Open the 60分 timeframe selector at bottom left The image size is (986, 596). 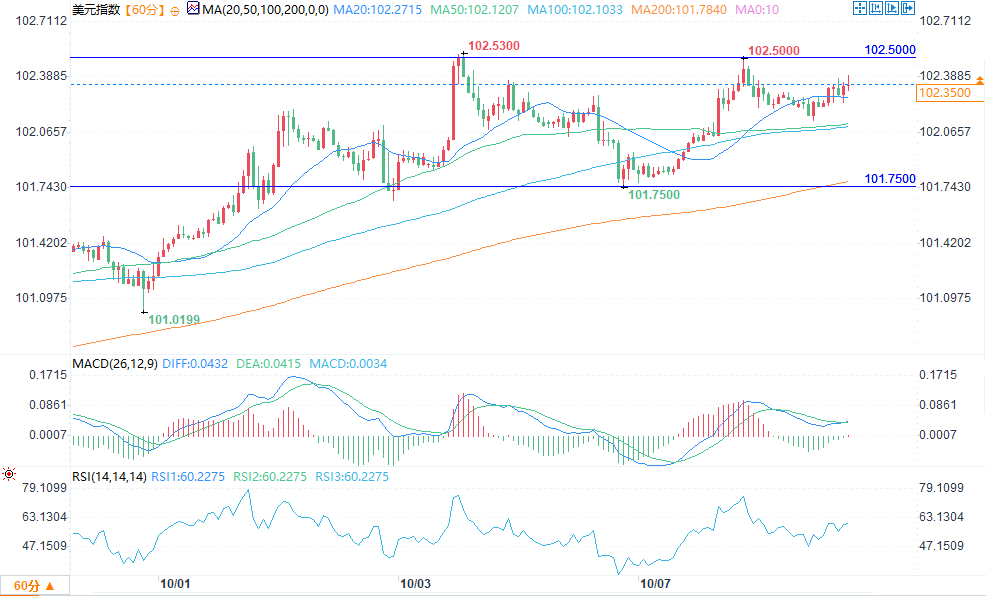coord(34,586)
